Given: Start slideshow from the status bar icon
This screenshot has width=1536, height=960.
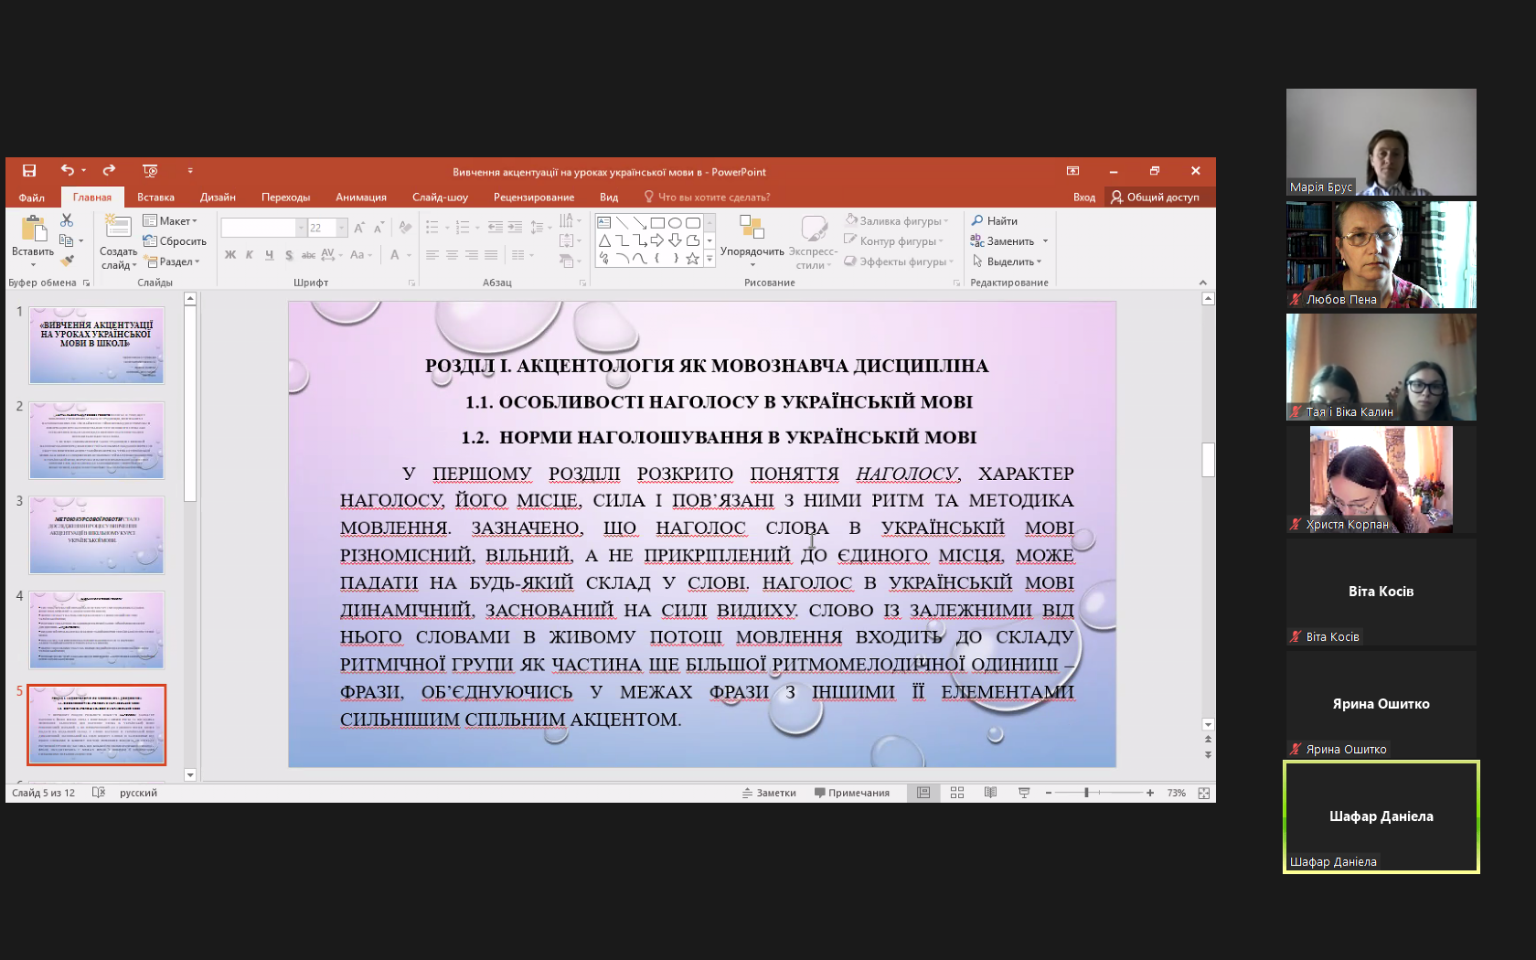Looking at the screenshot, I should (1024, 793).
